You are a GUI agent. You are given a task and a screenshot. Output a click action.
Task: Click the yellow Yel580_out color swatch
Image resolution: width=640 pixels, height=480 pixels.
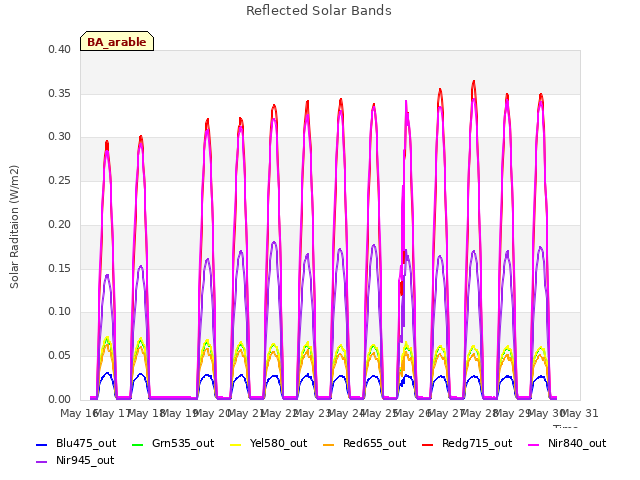(236, 444)
